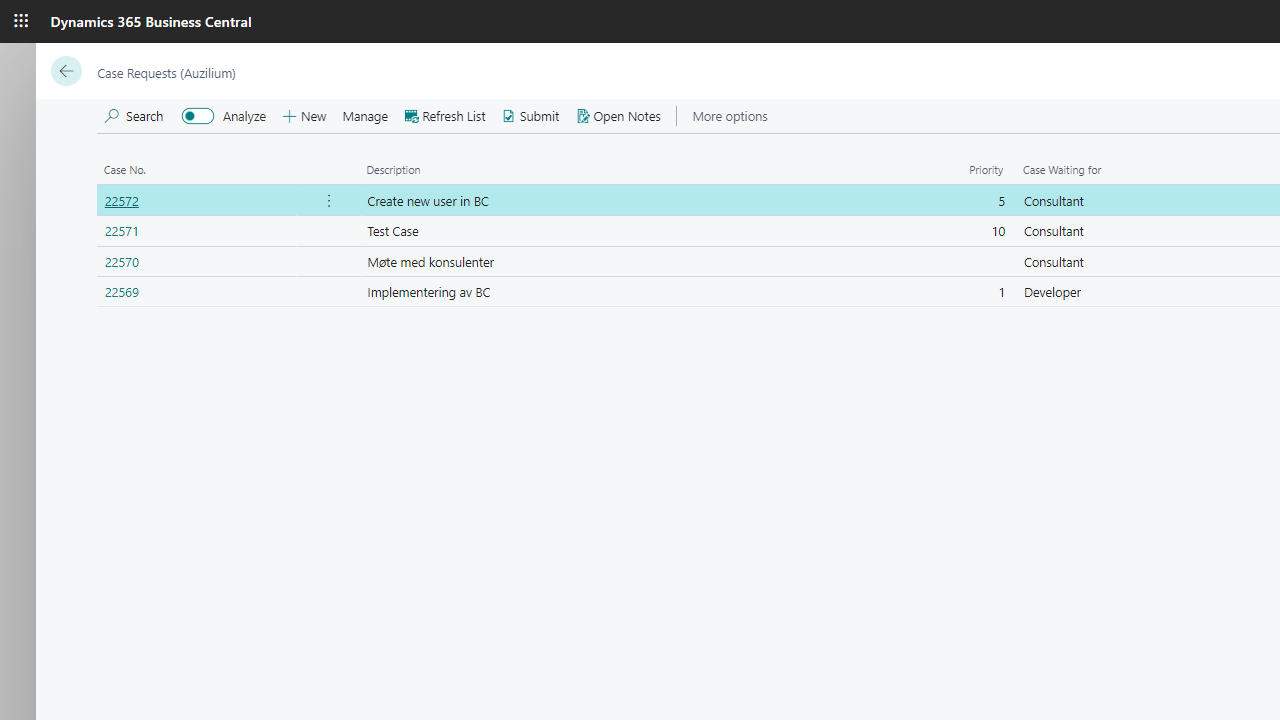This screenshot has height=720, width=1280.
Task: Open the Case No. column header menu
Action: 125,170
